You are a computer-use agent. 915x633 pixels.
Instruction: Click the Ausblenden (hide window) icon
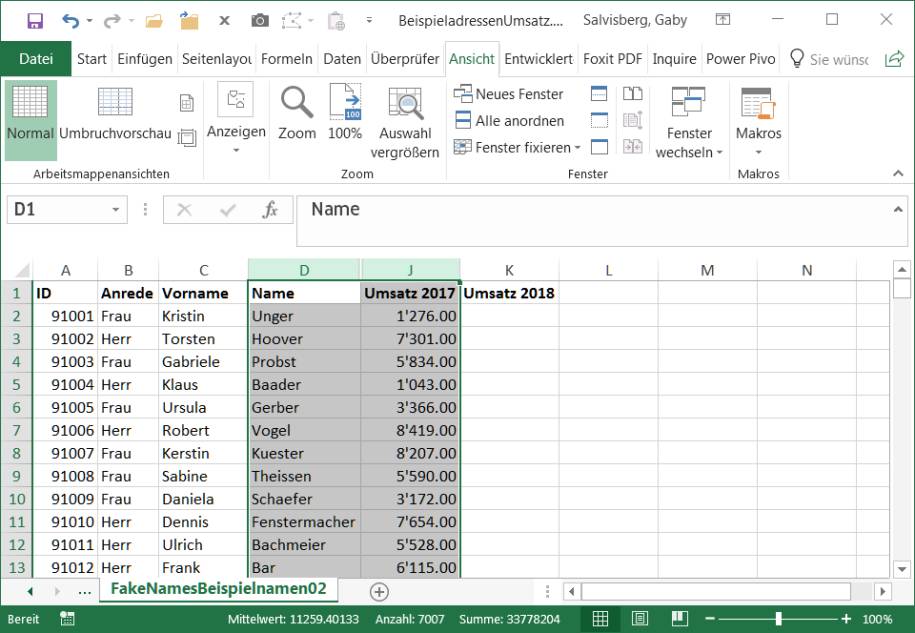pyautogui.click(x=599, y=120)
